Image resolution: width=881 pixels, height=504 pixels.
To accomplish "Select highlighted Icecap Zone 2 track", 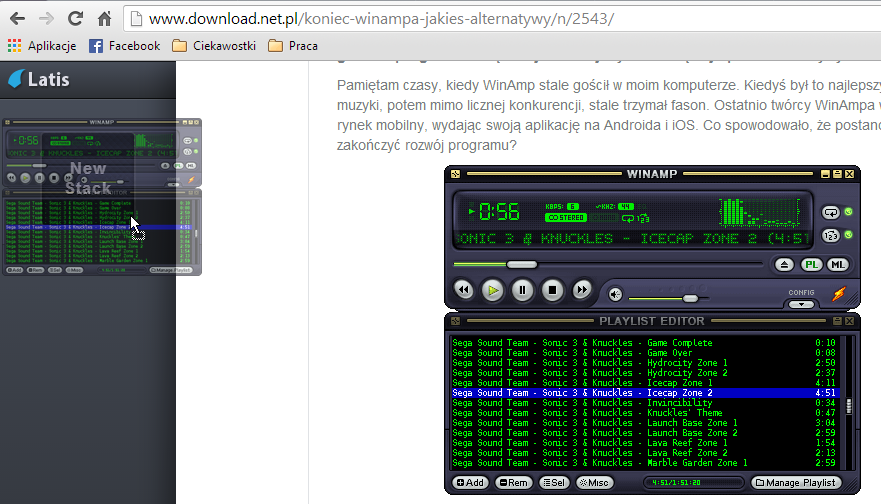I will tap(644, 393).
